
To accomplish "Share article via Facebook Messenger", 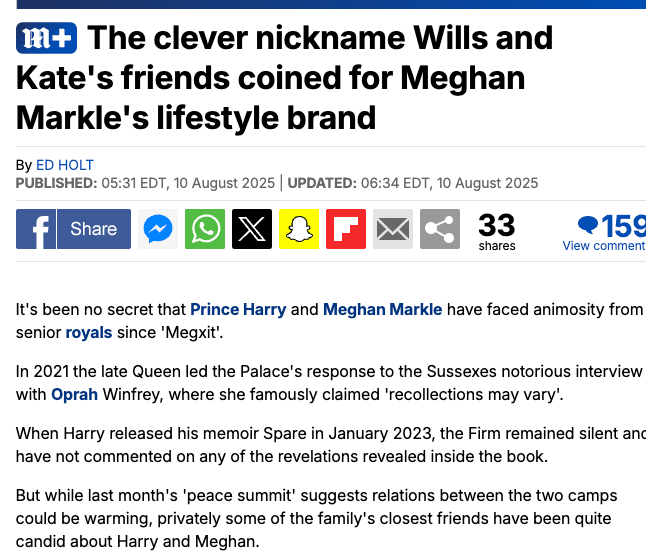I will (158, 229).
